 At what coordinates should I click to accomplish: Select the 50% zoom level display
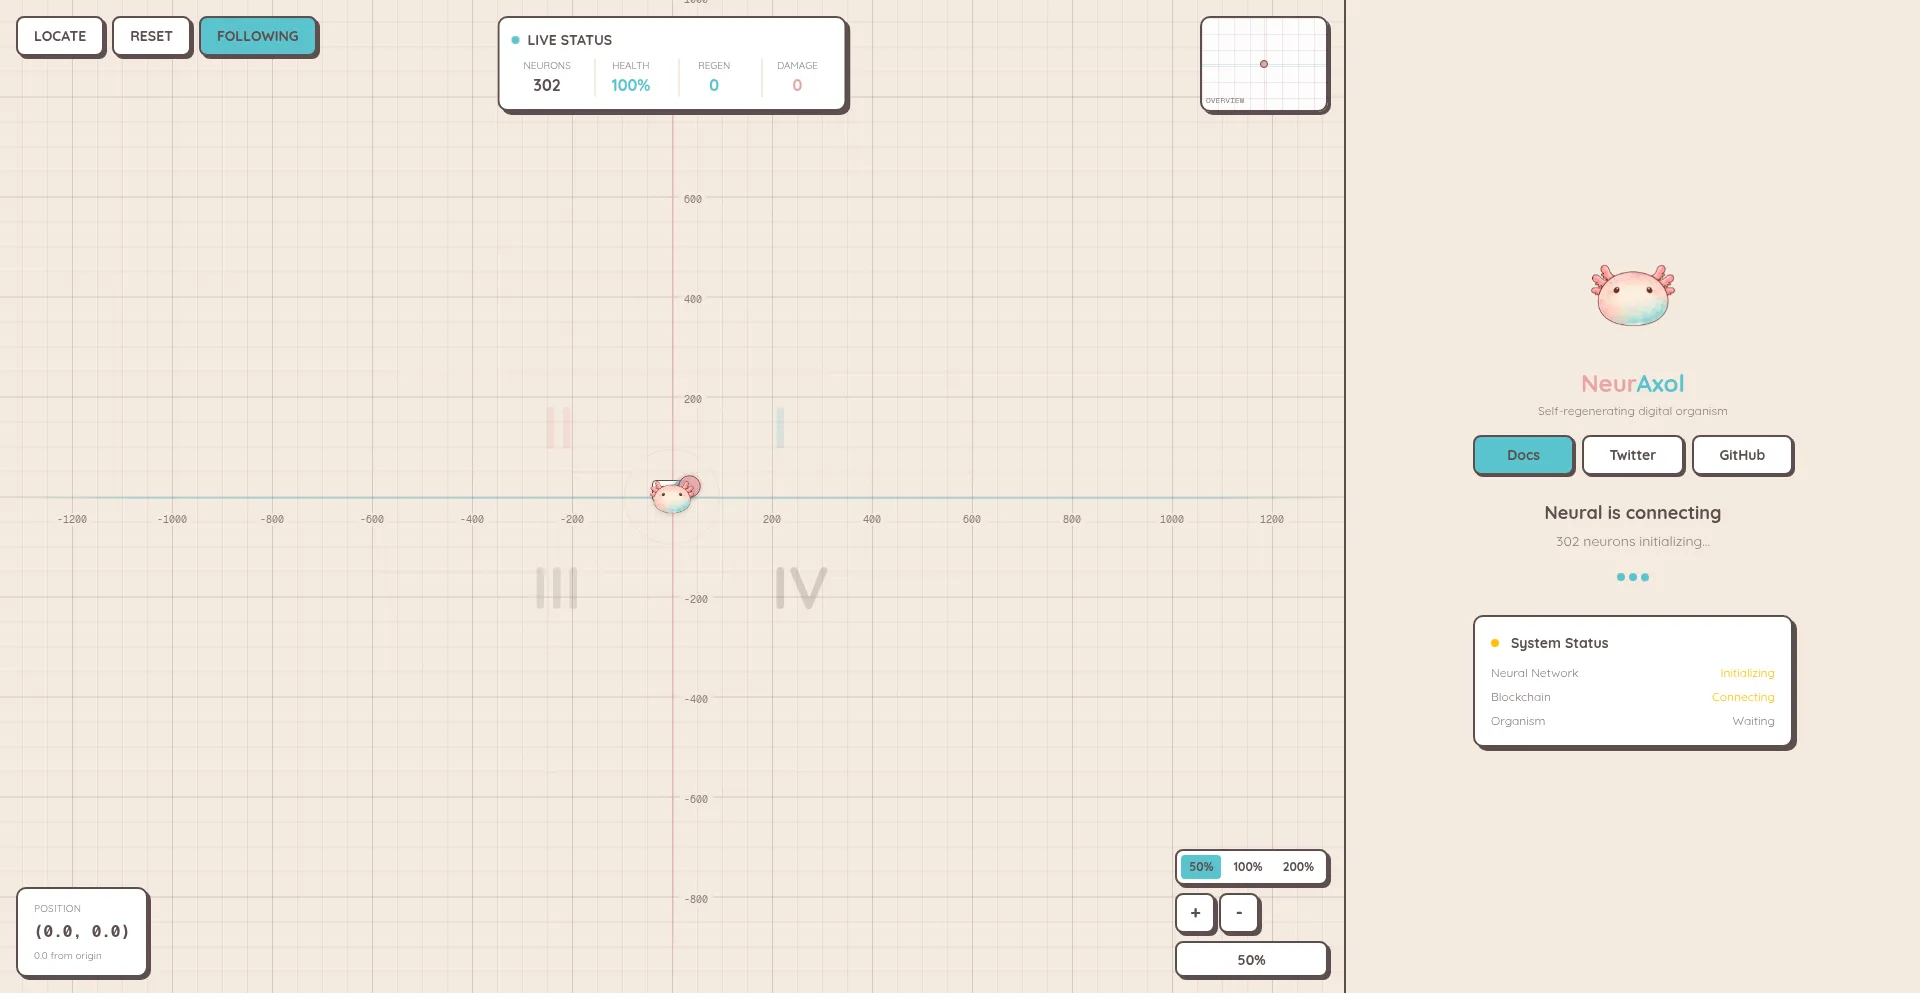tap(1251, 959)
